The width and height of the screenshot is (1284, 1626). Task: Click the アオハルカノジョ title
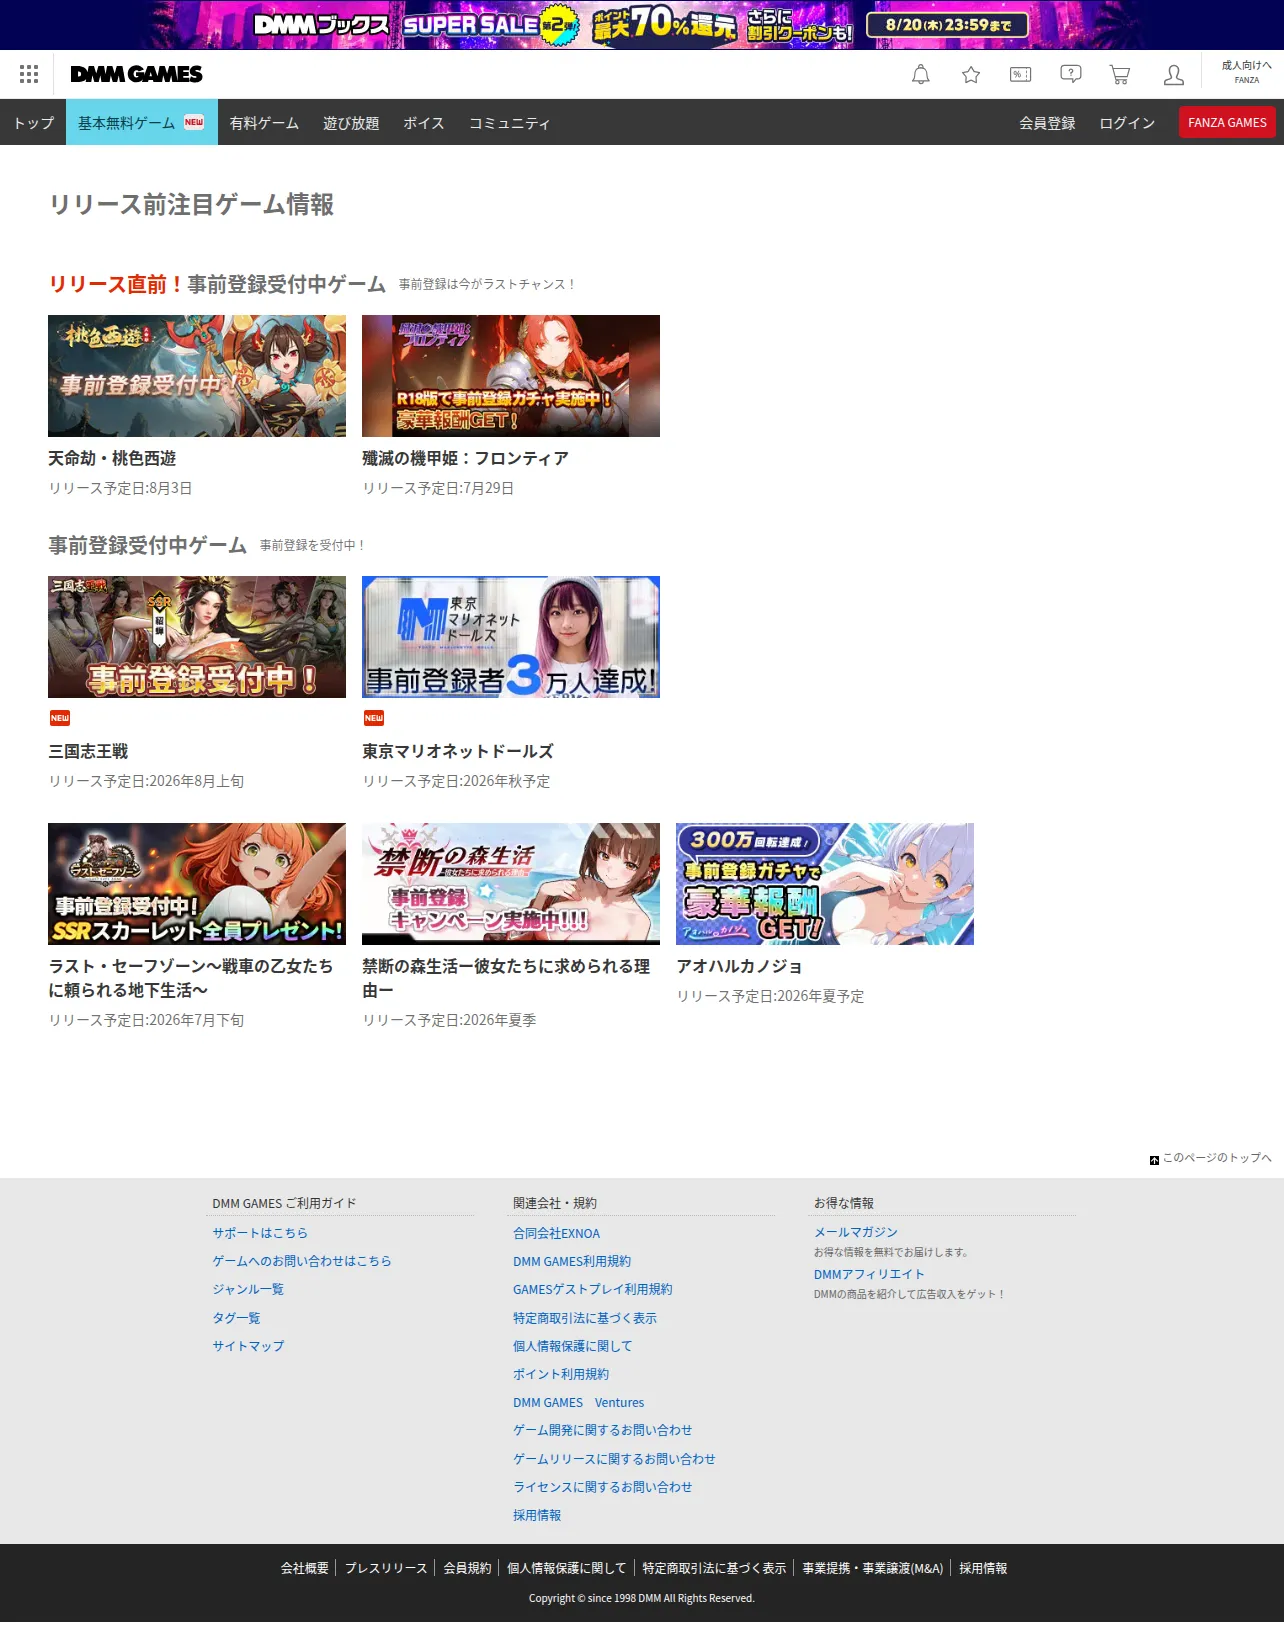tap(739, 966)
